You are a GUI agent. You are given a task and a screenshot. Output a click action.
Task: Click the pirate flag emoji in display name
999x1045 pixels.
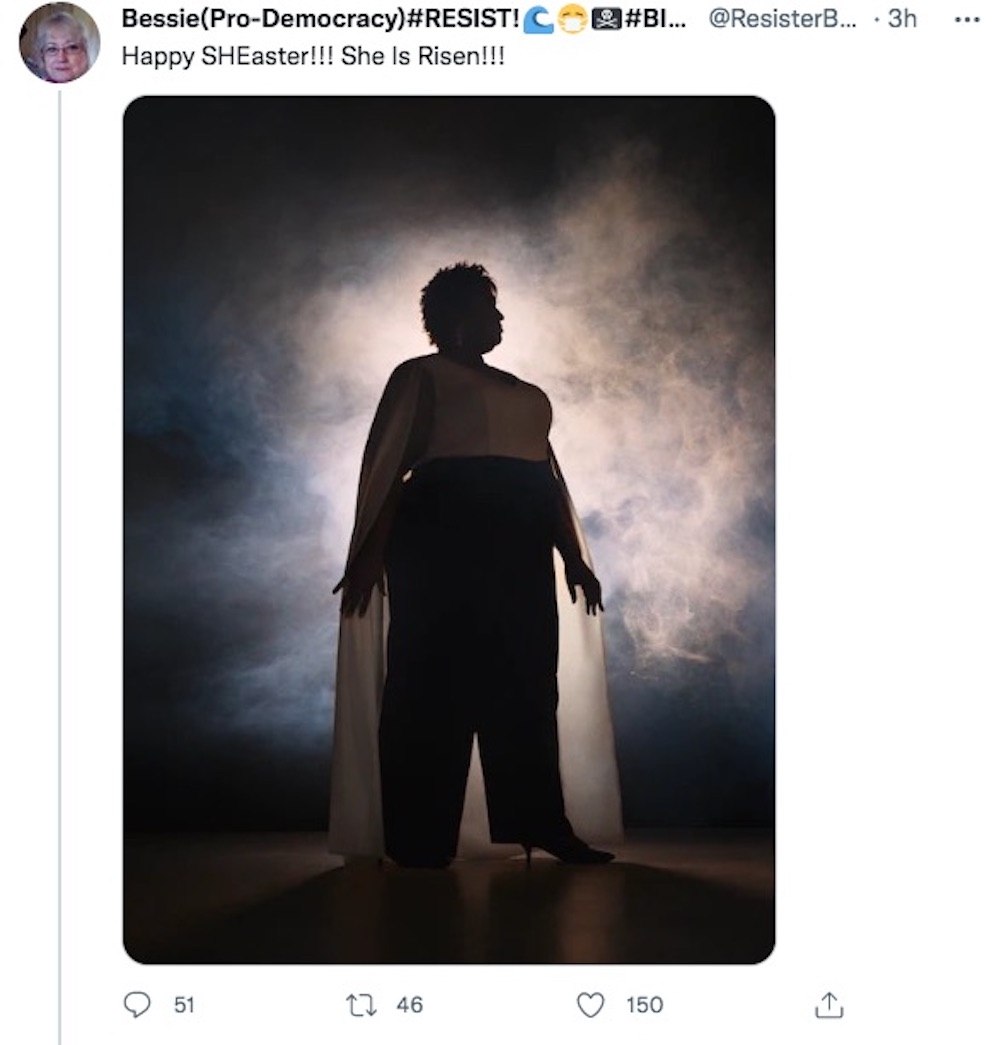[x=606, y=19]
